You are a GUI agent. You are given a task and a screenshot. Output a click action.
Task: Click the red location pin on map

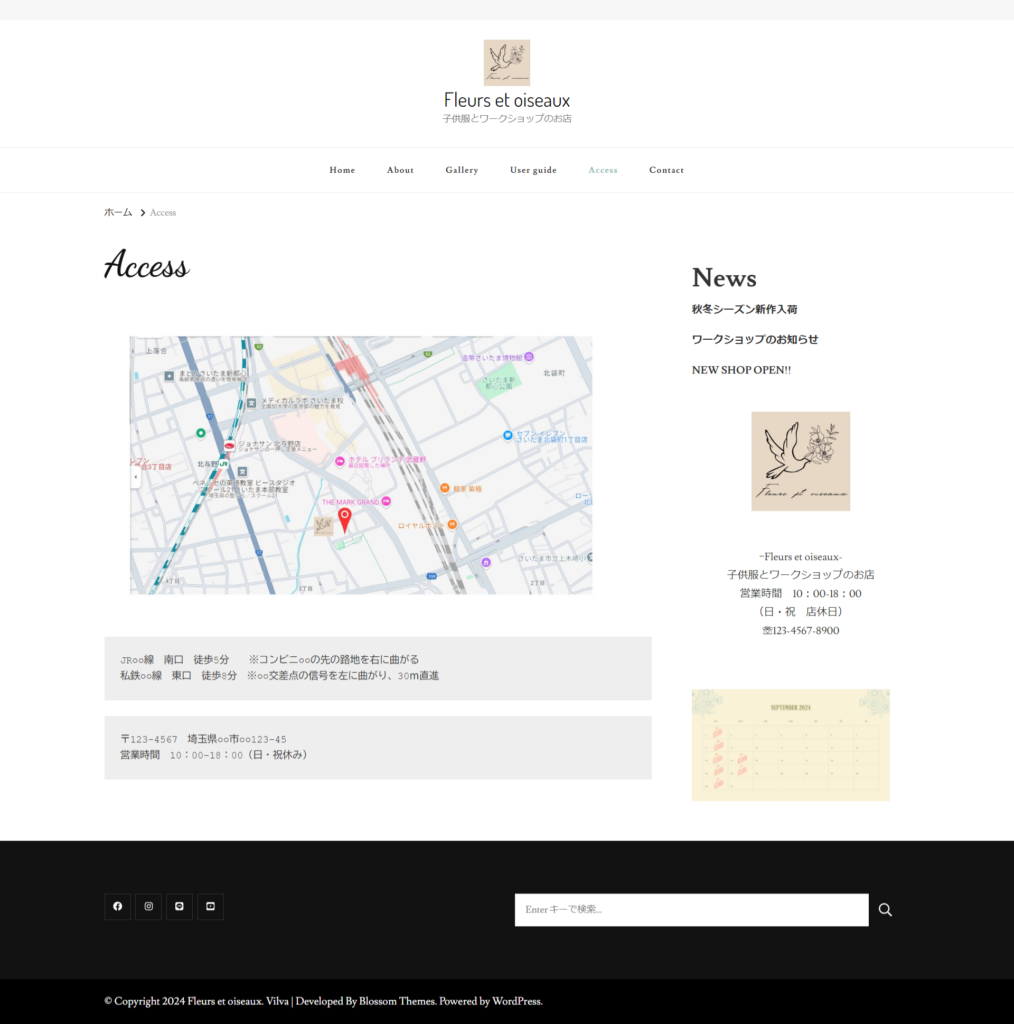point(345,519)
